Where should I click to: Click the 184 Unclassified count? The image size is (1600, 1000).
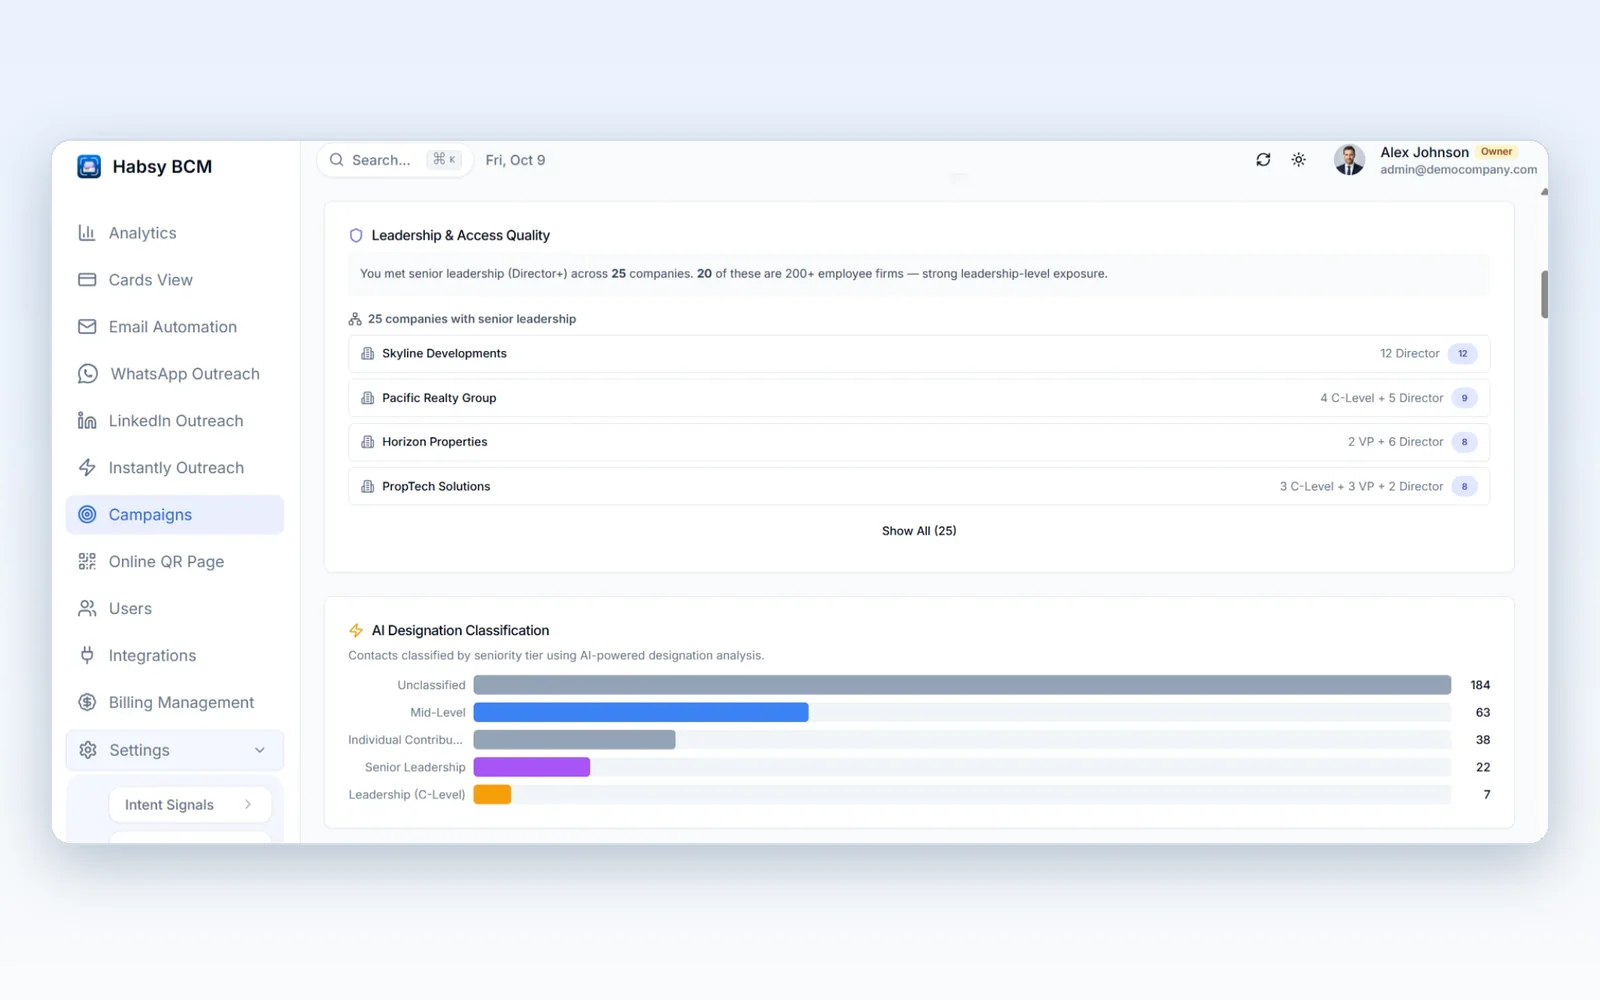pos(1480,685)
